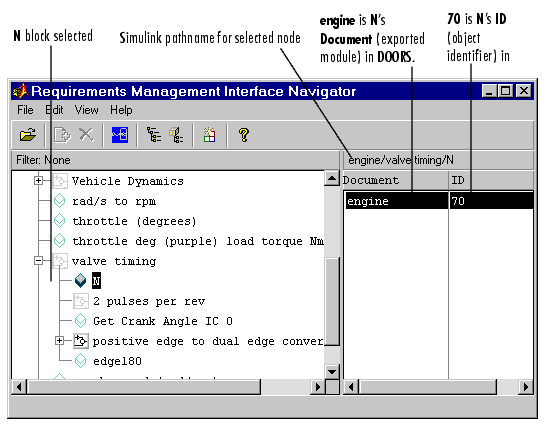Image resolution: width=549 pixels, height=425 pixels.
Task: Click the yellow question mark help icon
Action: click(x=244, y=135)
